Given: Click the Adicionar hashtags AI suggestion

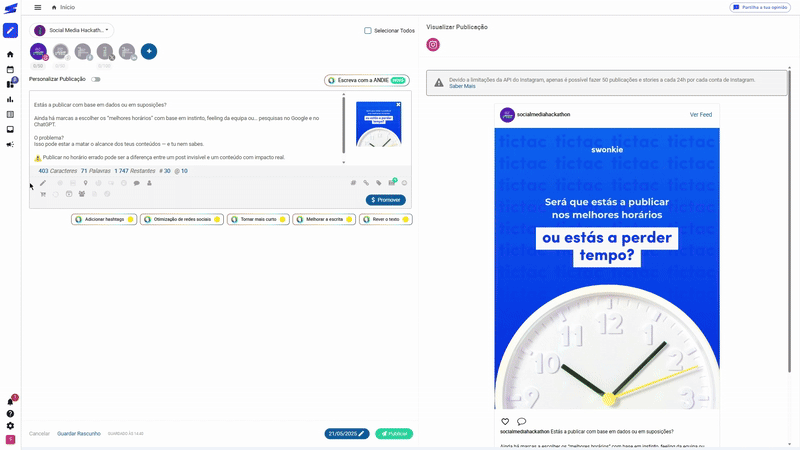Looking at the screenshot, I should click(104, 219).
